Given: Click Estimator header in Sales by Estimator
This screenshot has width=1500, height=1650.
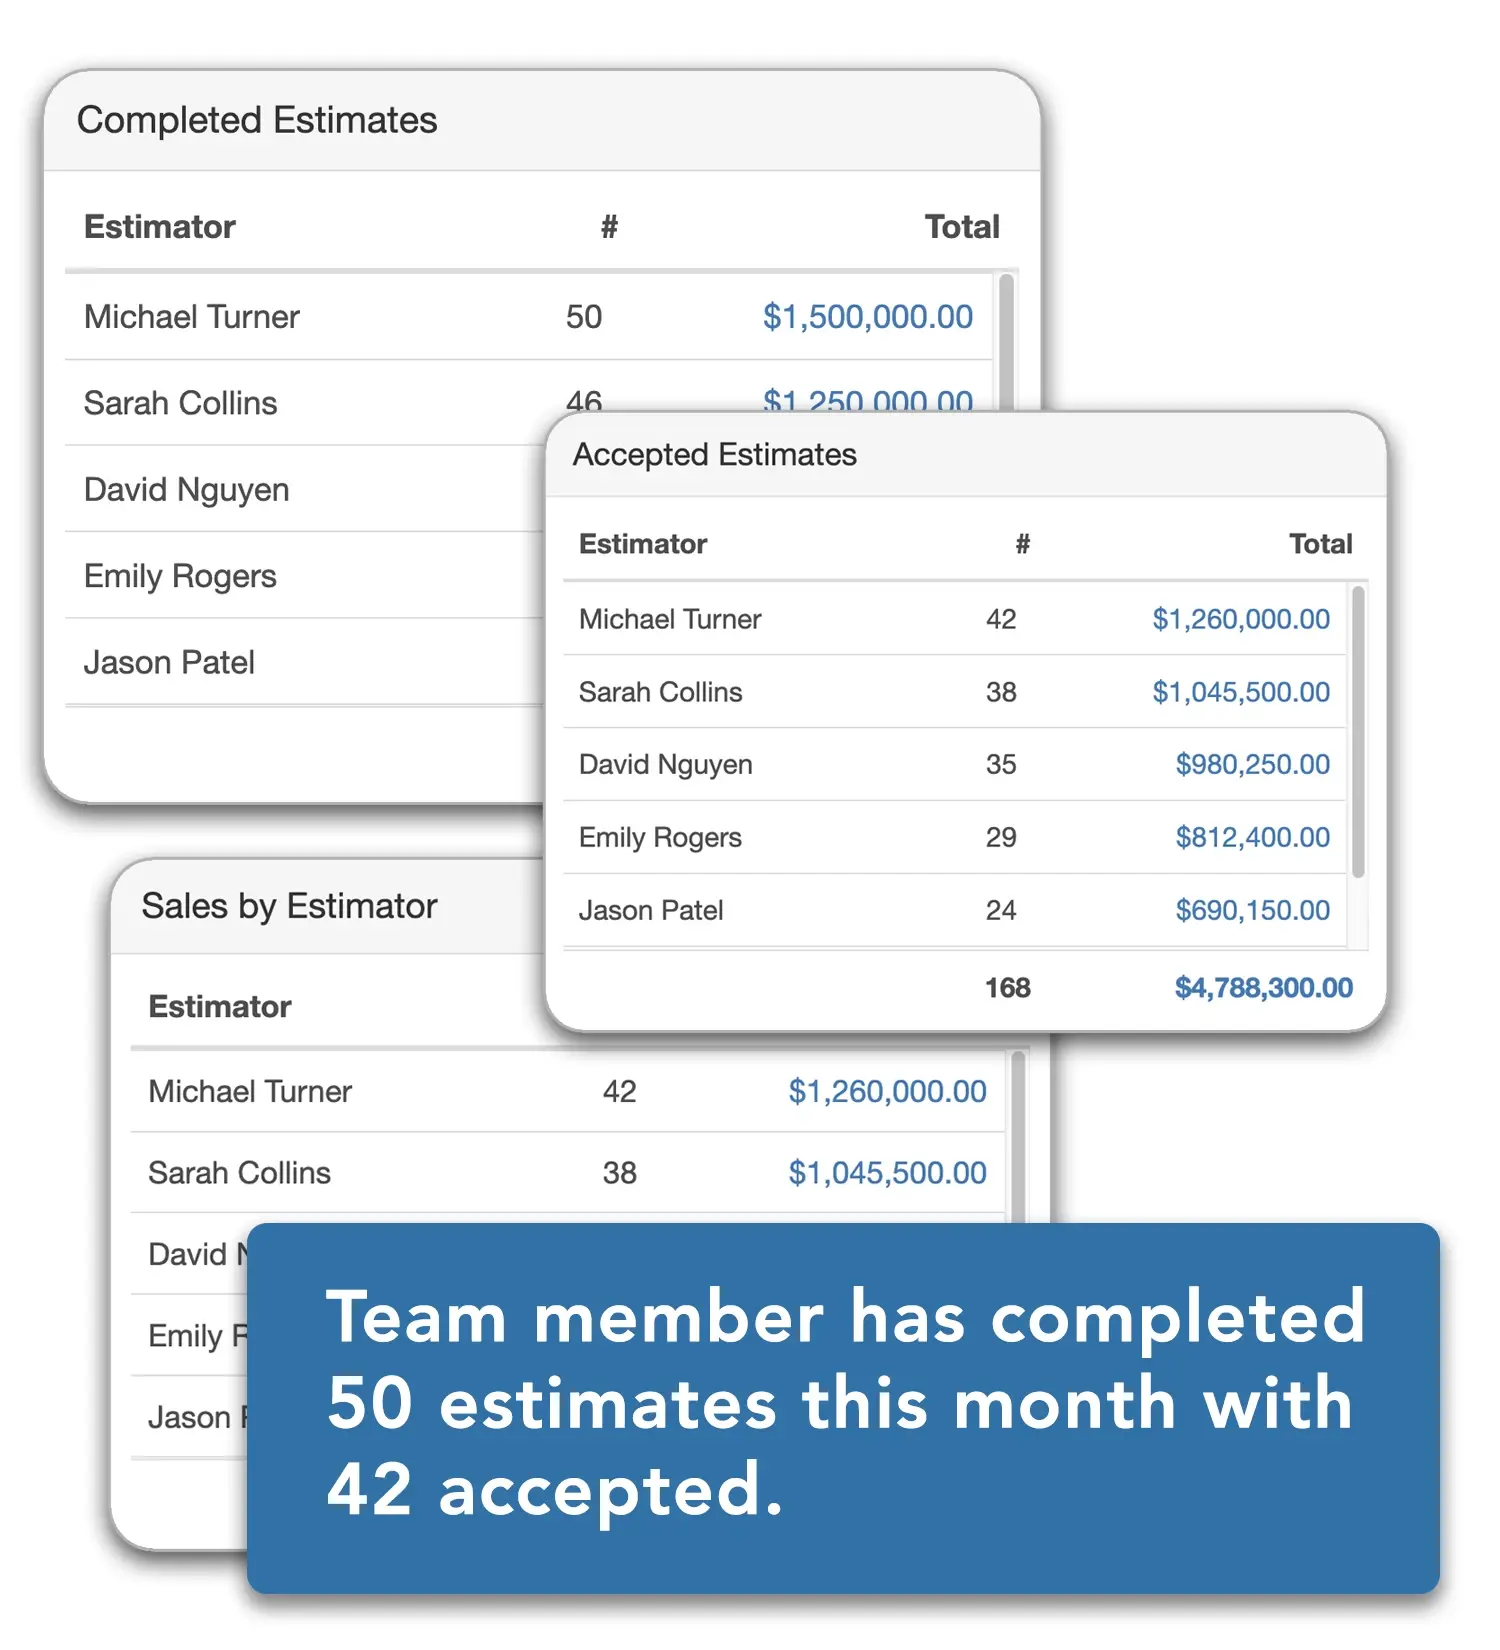Looking at the screenshot, I should pyautogui.click(x=220, y=1006).
